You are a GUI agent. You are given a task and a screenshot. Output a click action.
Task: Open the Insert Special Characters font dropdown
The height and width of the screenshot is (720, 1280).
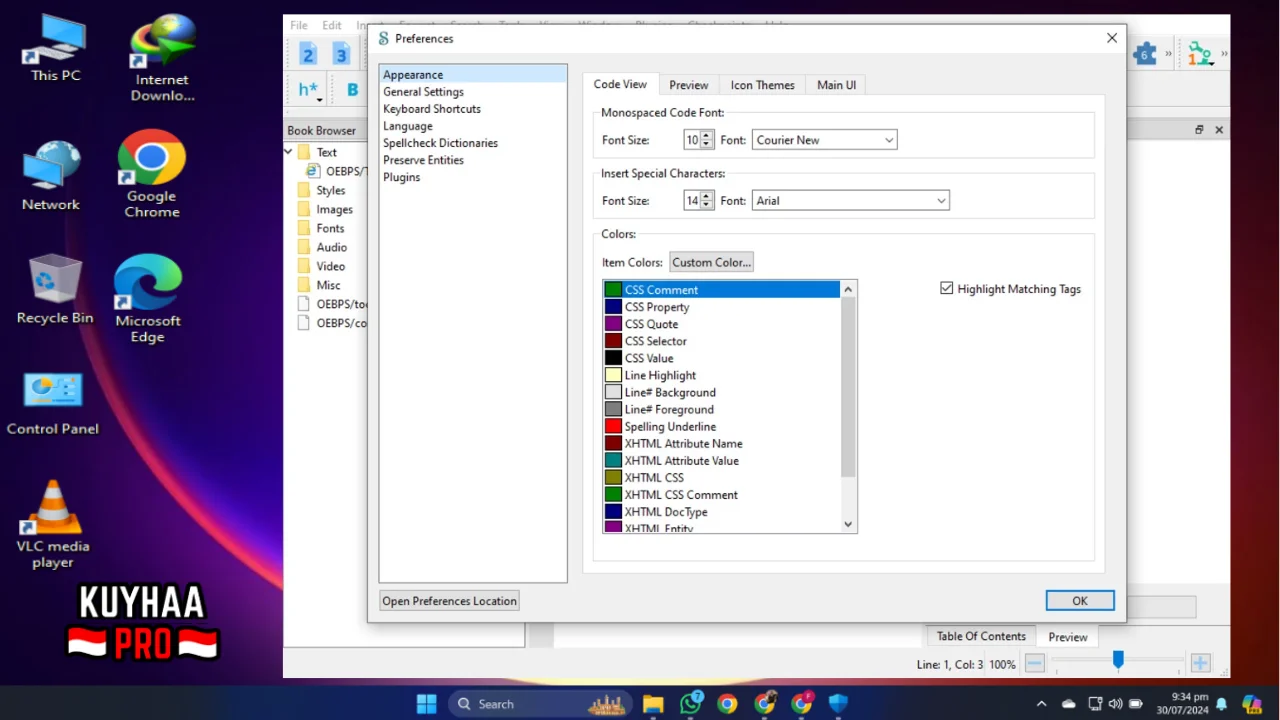pyautogui.click(x=851, y=201)
